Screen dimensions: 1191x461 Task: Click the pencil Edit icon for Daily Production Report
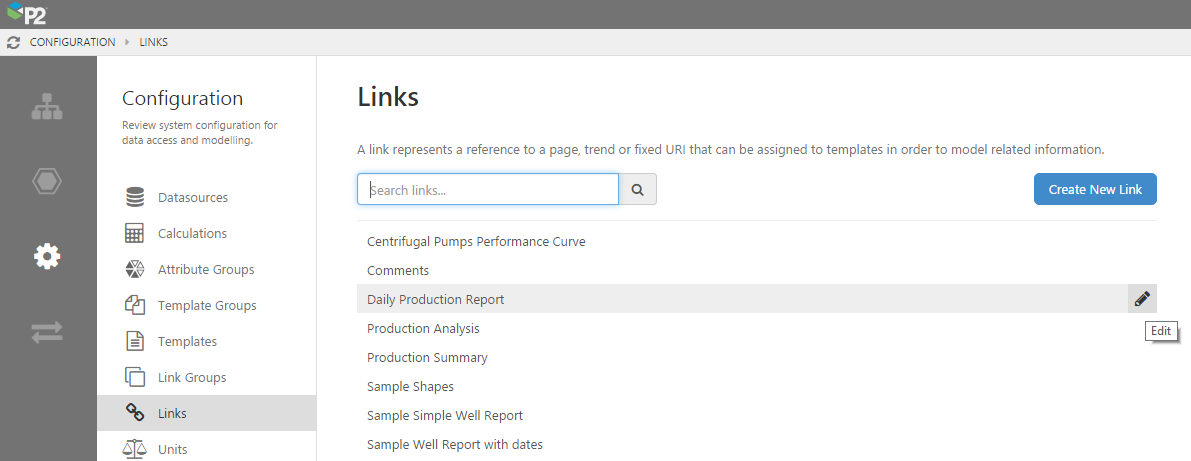pyautogui.click(x=1141, y=299)
